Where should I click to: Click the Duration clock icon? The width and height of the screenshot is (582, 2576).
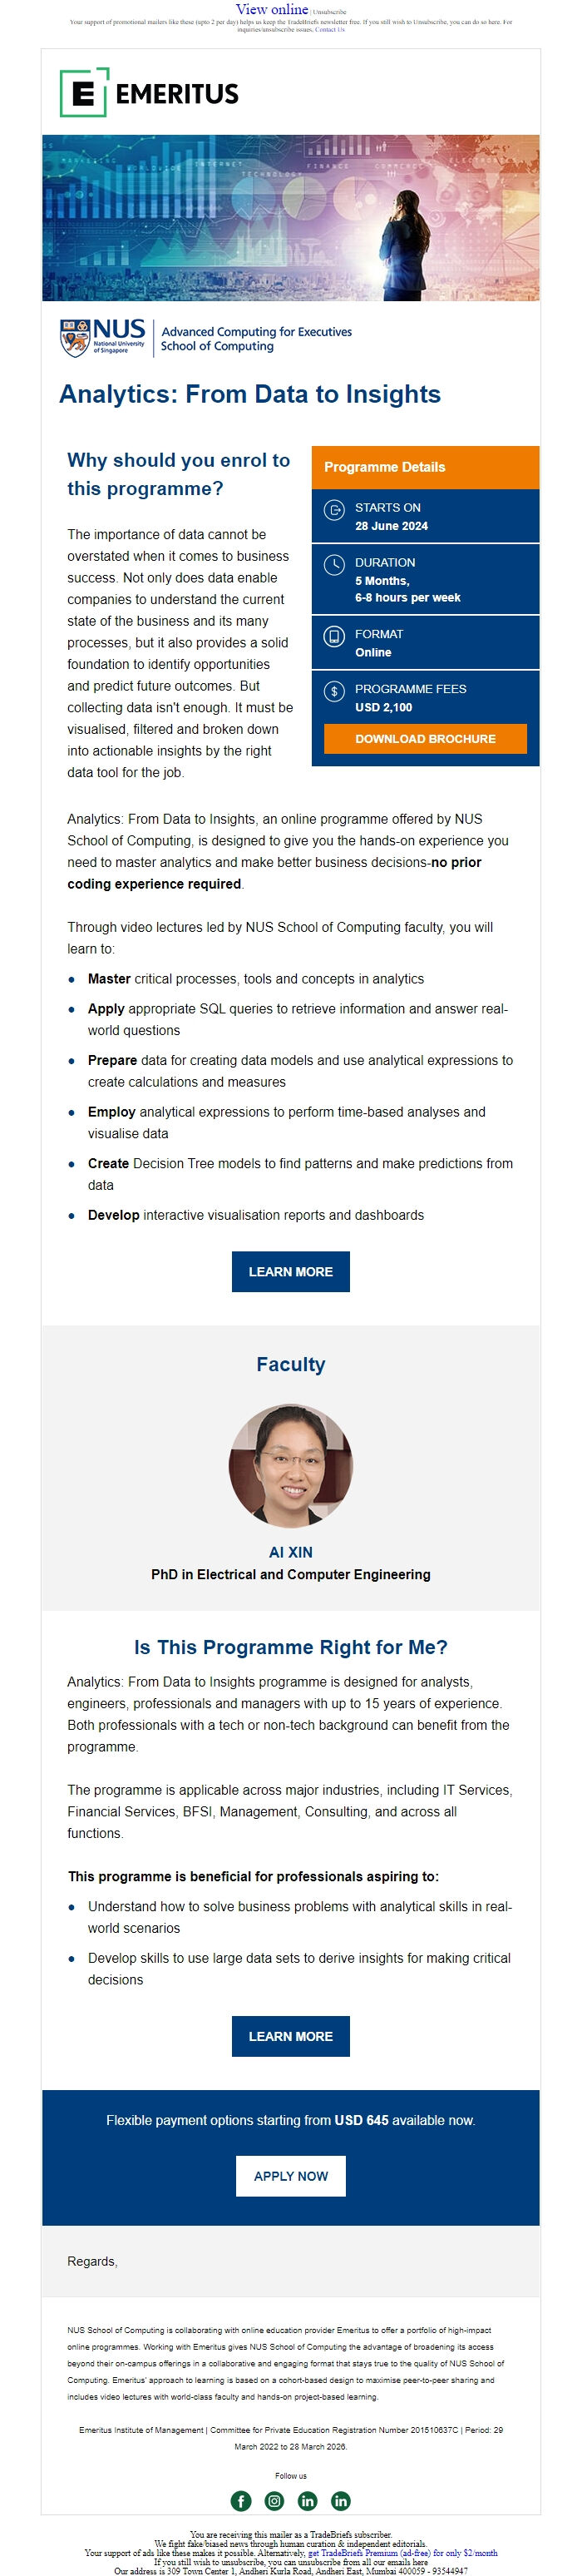tap(334, 565)
